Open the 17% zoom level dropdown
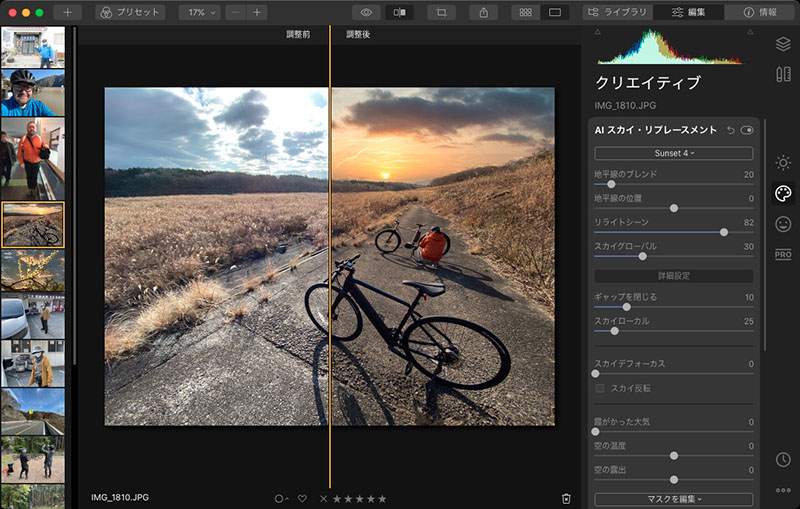Viewport: 800px width, 509px height. pos(199,12)
